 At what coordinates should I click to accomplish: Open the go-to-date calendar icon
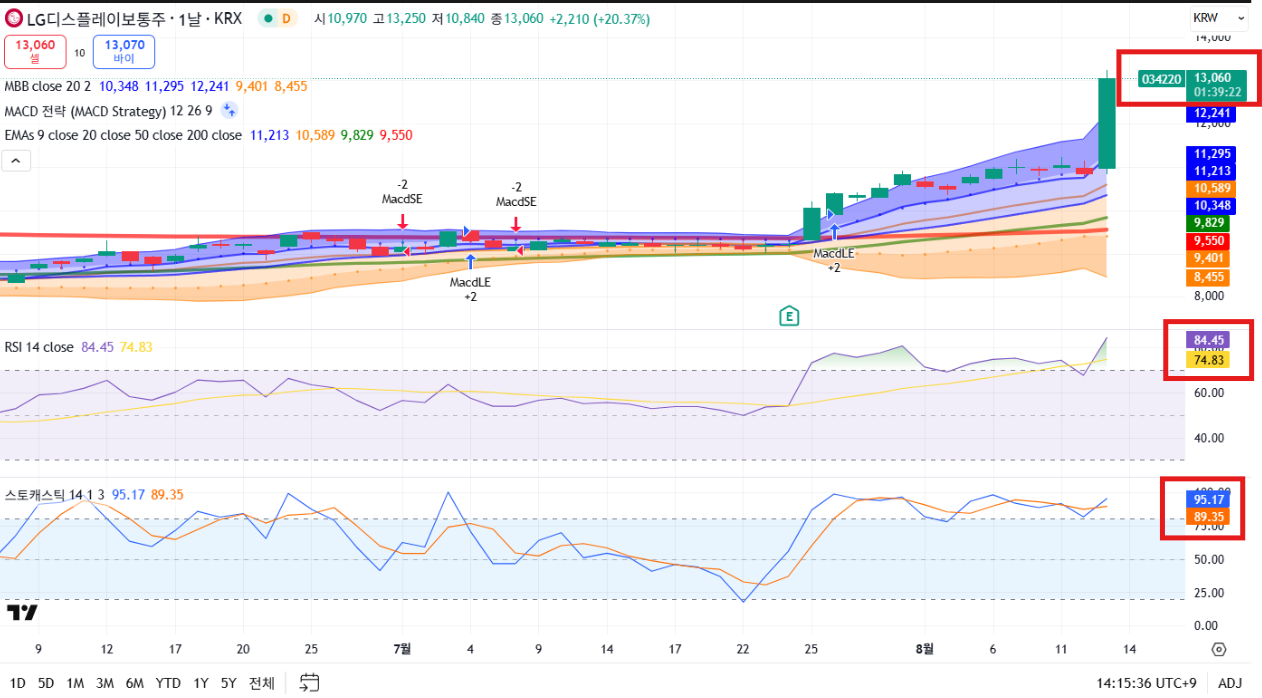(x=309, y=683)
